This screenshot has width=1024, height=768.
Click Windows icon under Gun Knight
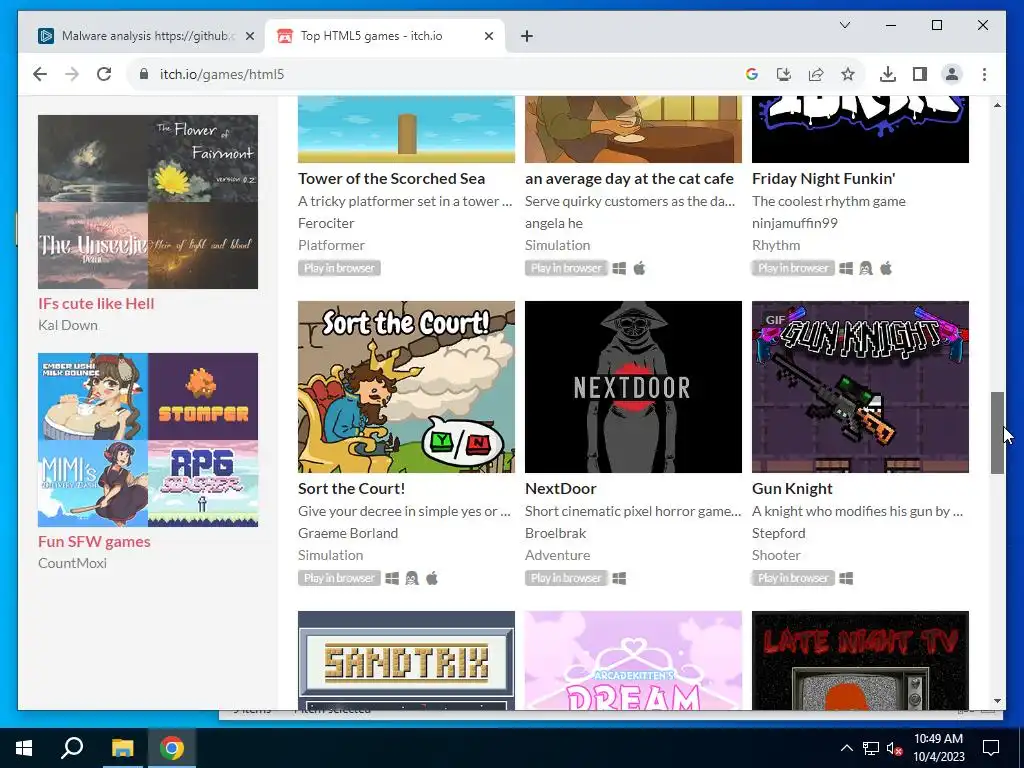coord(846,579)
